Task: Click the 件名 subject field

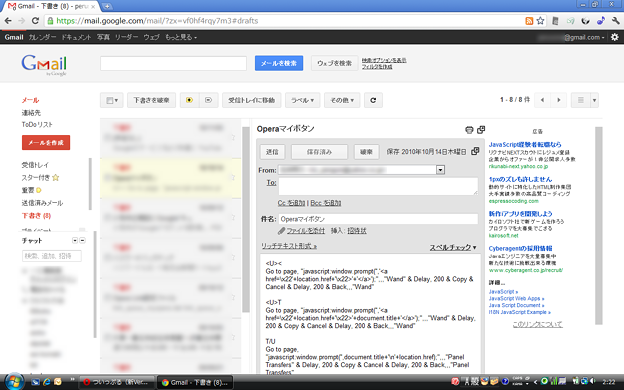Action: pyautogui.click(x=378, y=219)
